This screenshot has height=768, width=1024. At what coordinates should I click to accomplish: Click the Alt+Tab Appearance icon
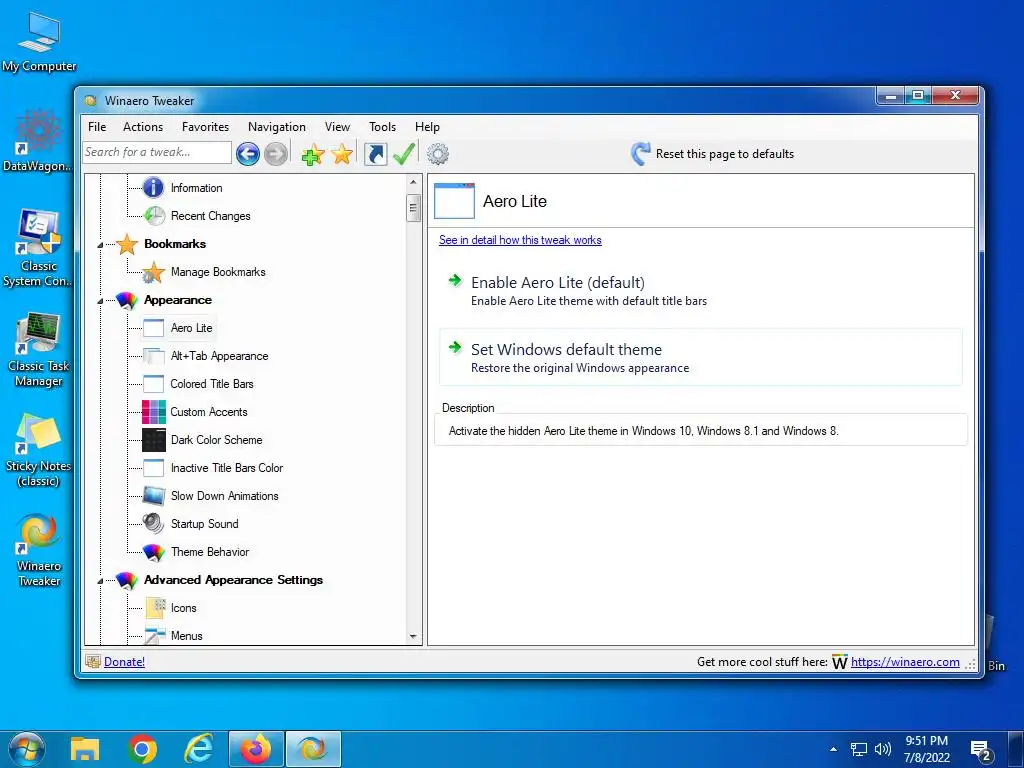[x=153, y=356]
